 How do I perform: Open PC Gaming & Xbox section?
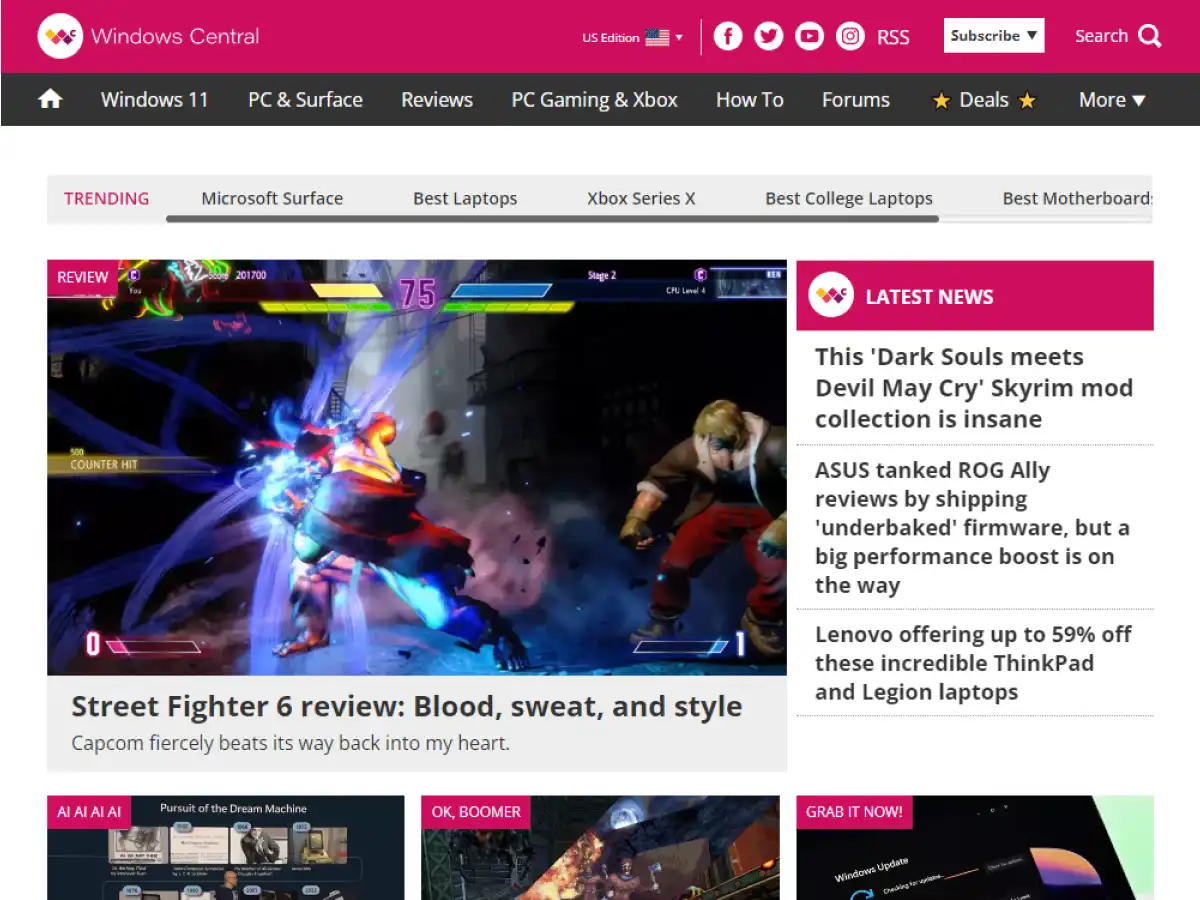coord(594,100)
